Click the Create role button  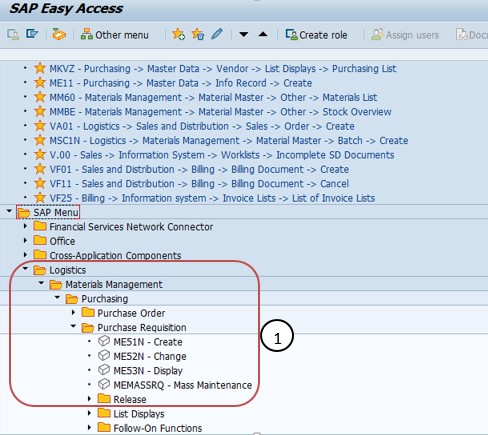tap(316, 35)
